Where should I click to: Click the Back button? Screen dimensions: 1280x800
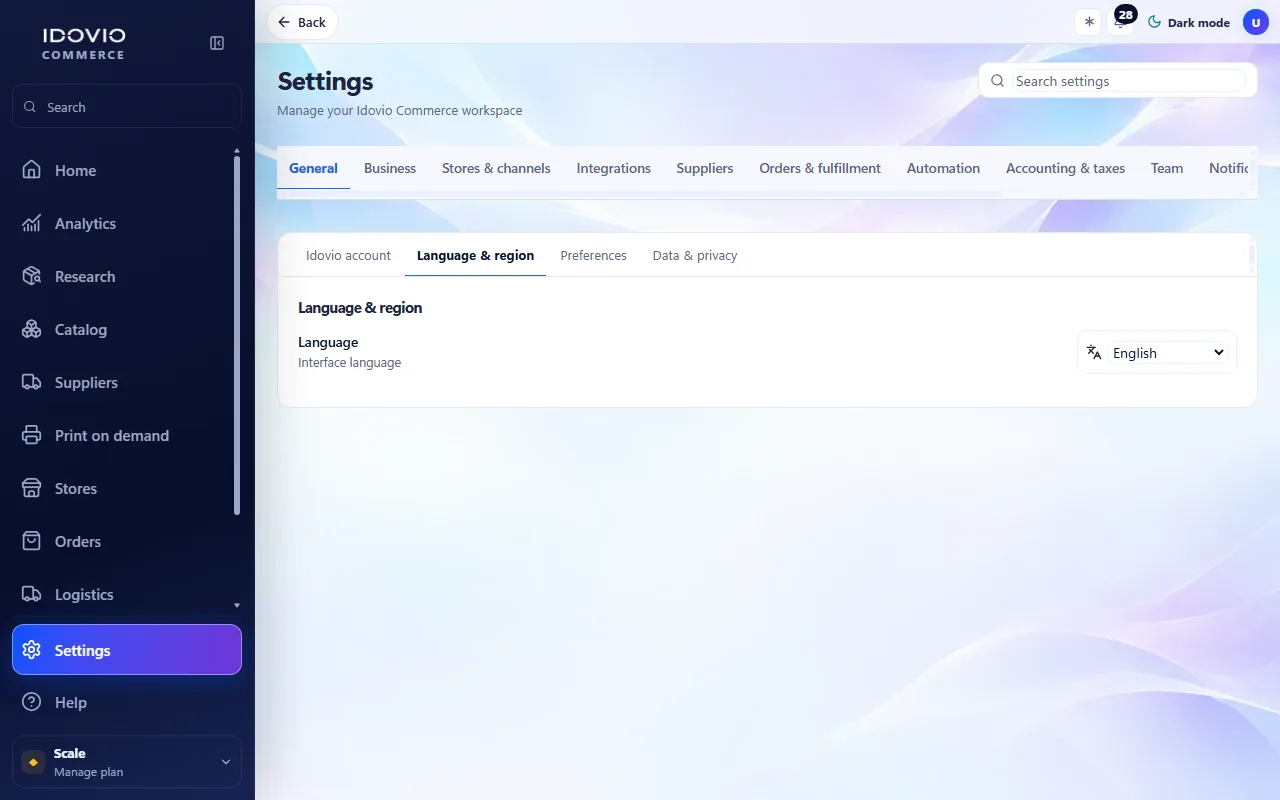pos(302,22)
